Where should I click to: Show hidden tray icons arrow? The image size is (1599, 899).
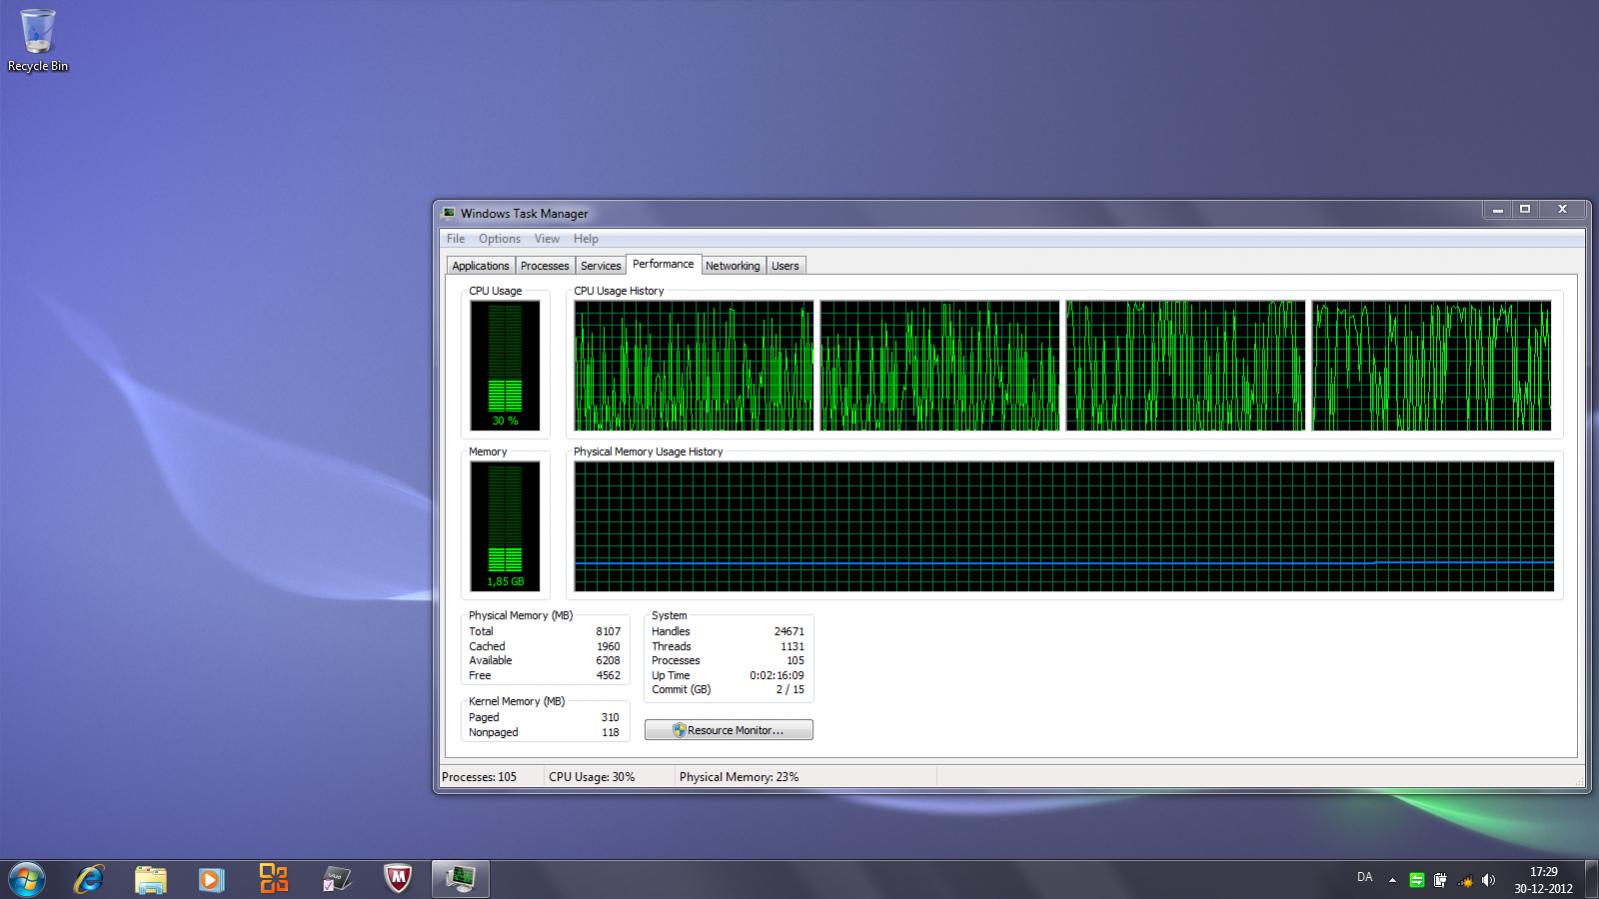coord(1392,880)
